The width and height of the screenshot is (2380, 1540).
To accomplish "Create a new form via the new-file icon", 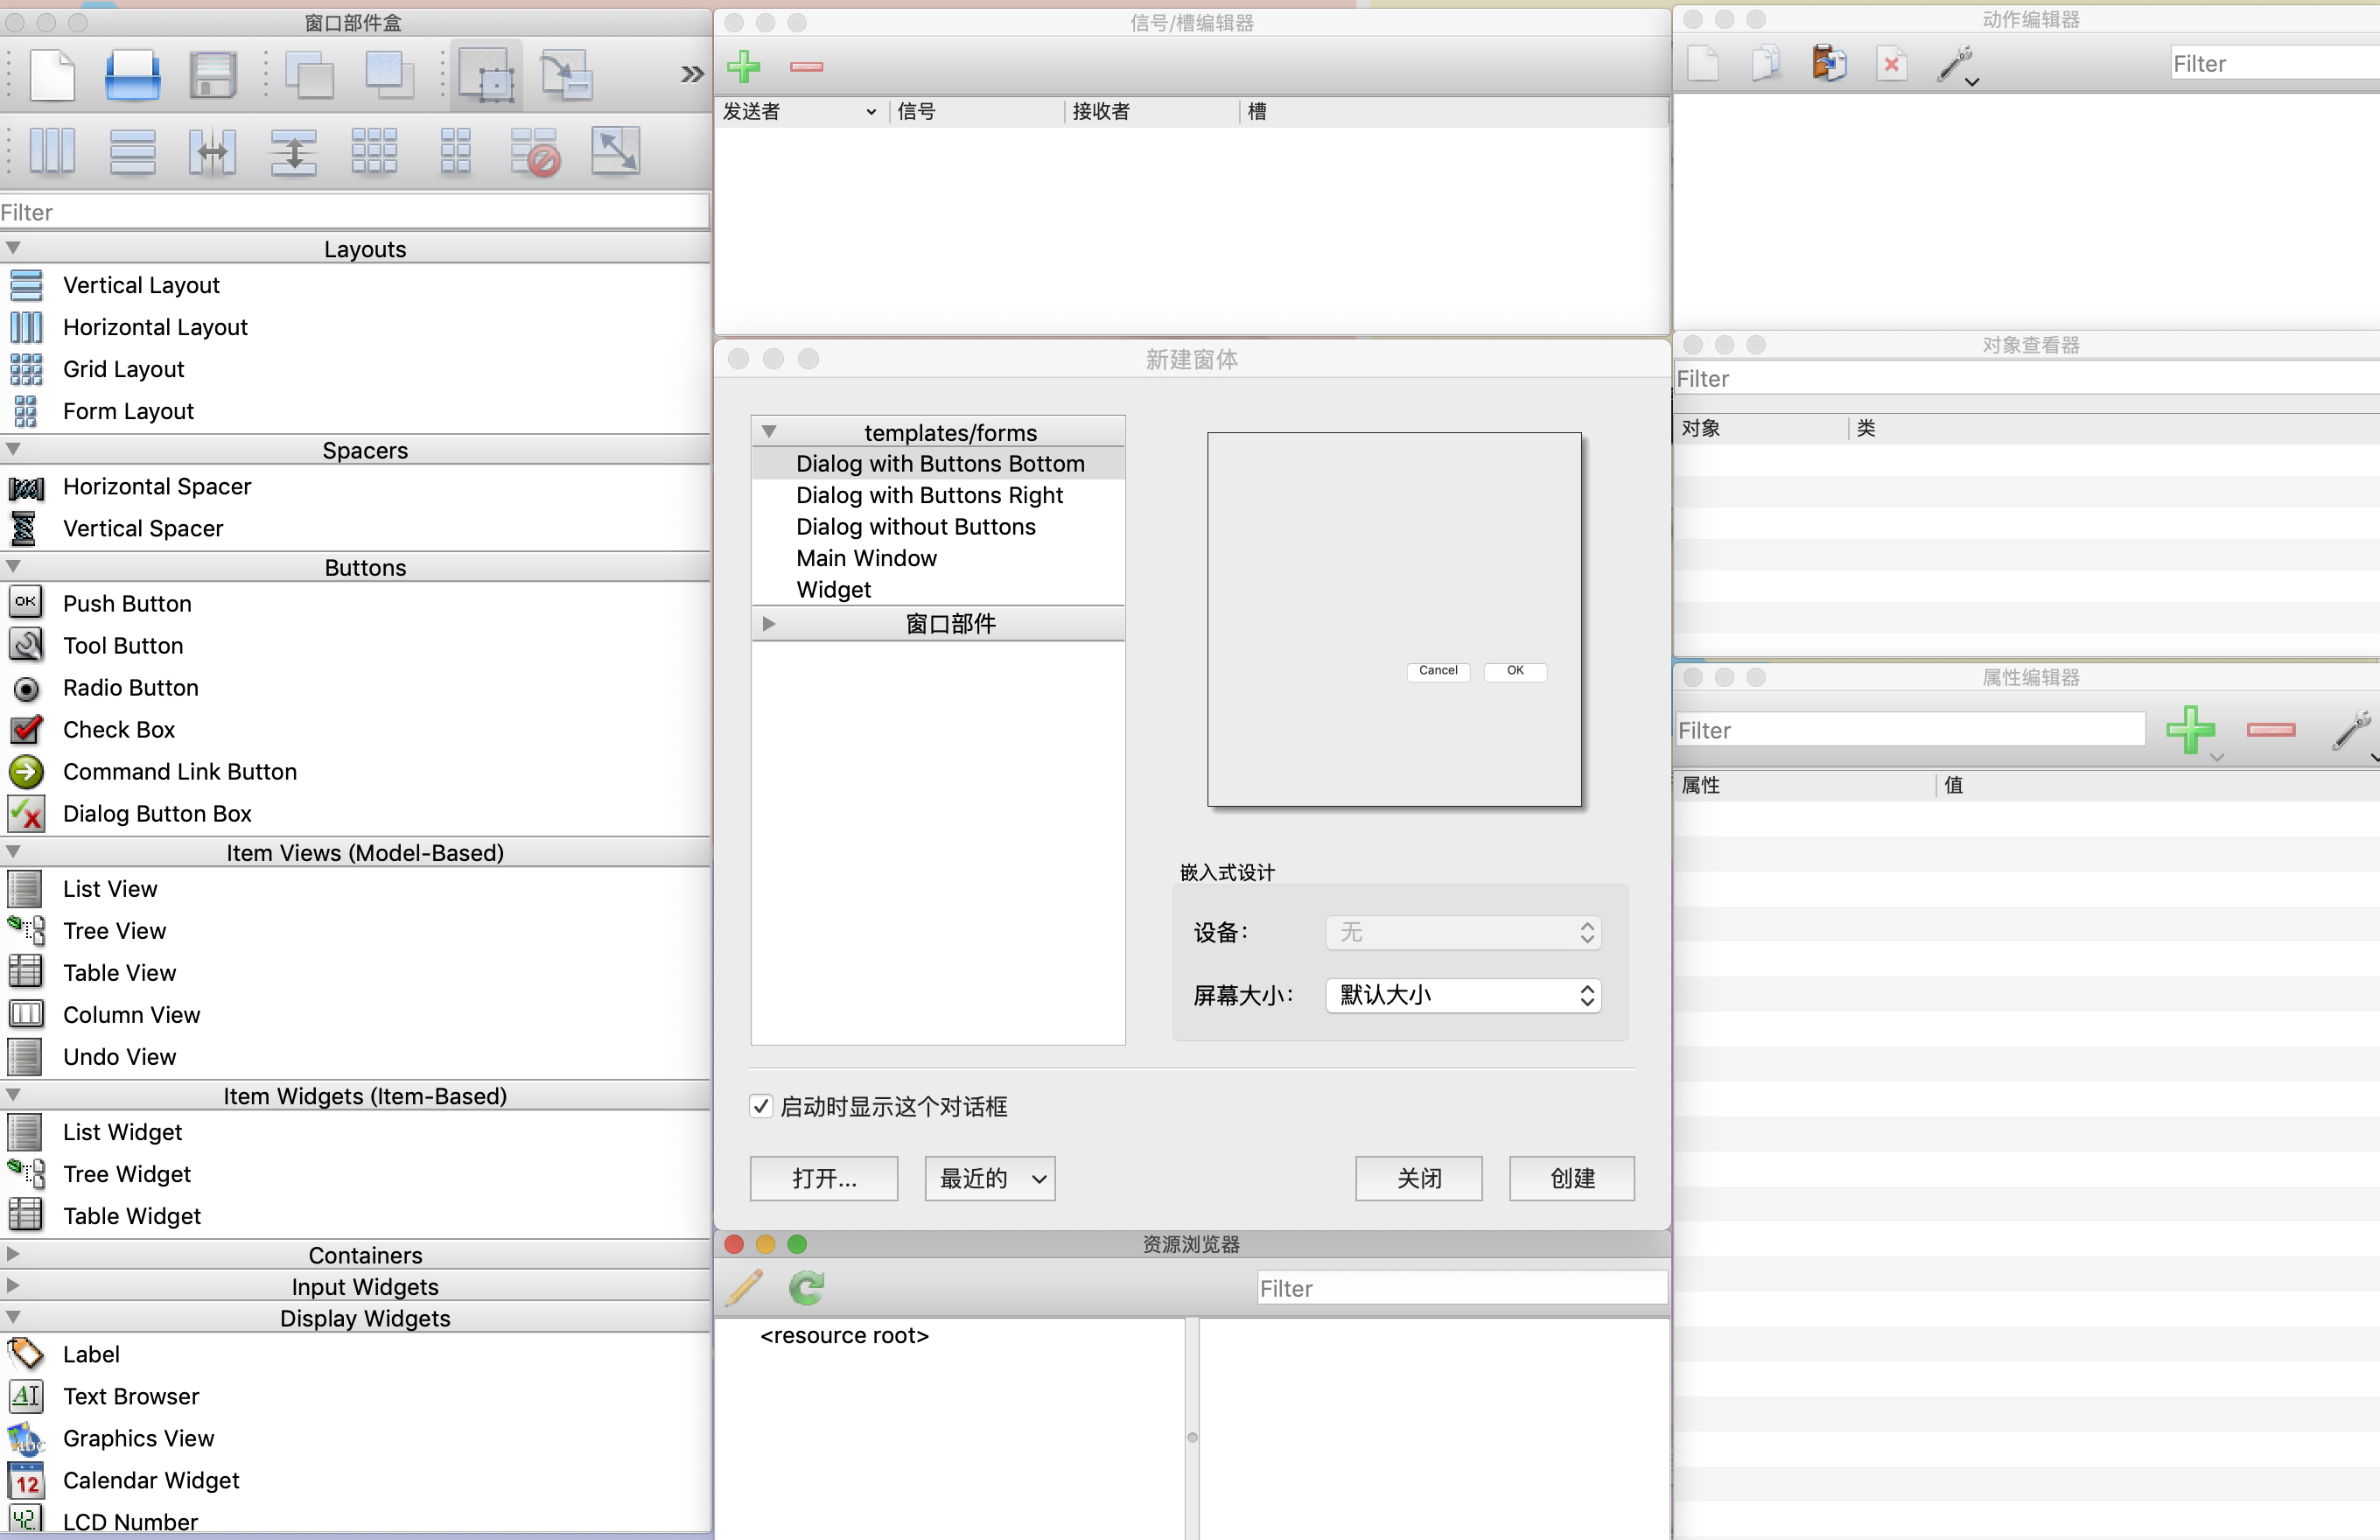I will (x=52, y=75).
